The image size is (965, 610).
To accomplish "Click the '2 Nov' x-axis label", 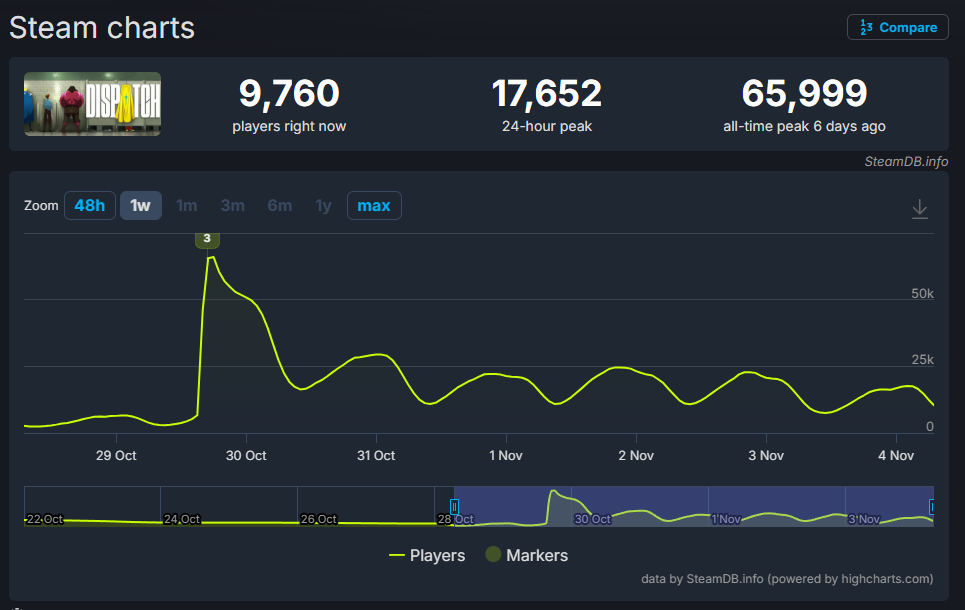I will 636,455.
